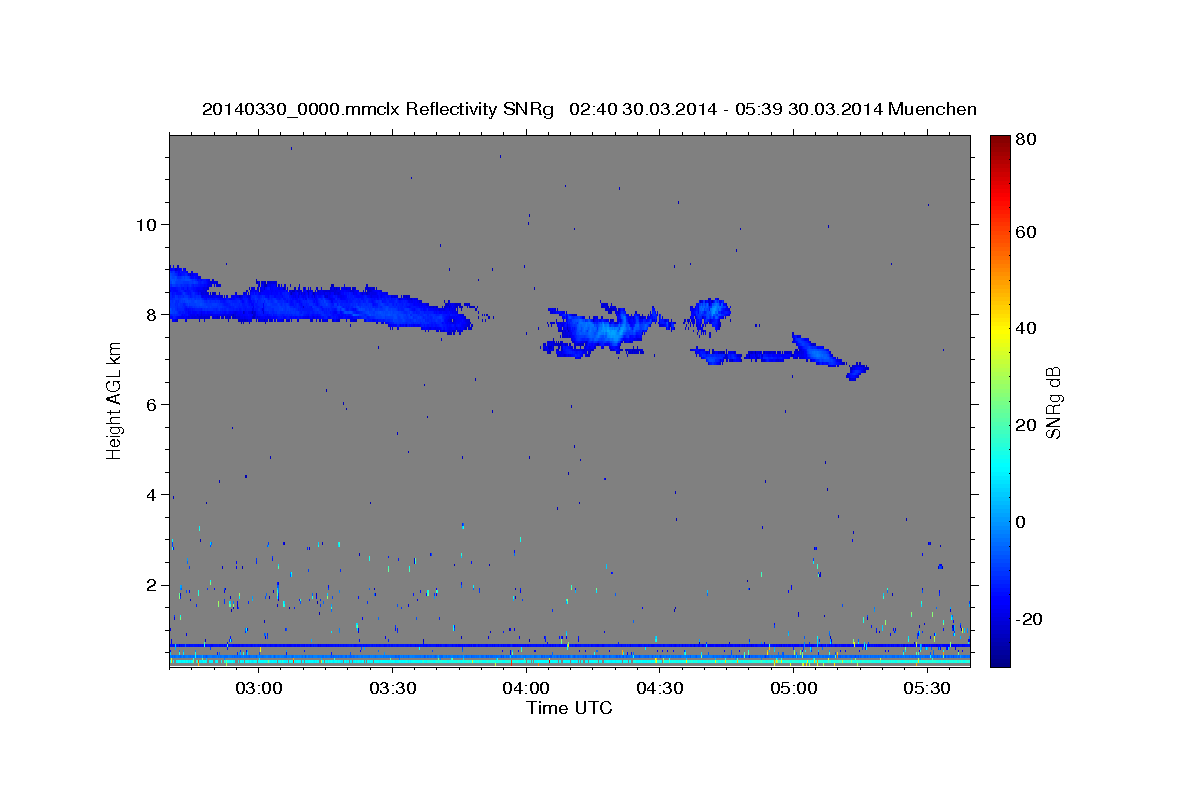Image resolution: width=1200 pixels, height=800 pixels.
Task: Click the 03:30 time tick label
Action: 392,689
